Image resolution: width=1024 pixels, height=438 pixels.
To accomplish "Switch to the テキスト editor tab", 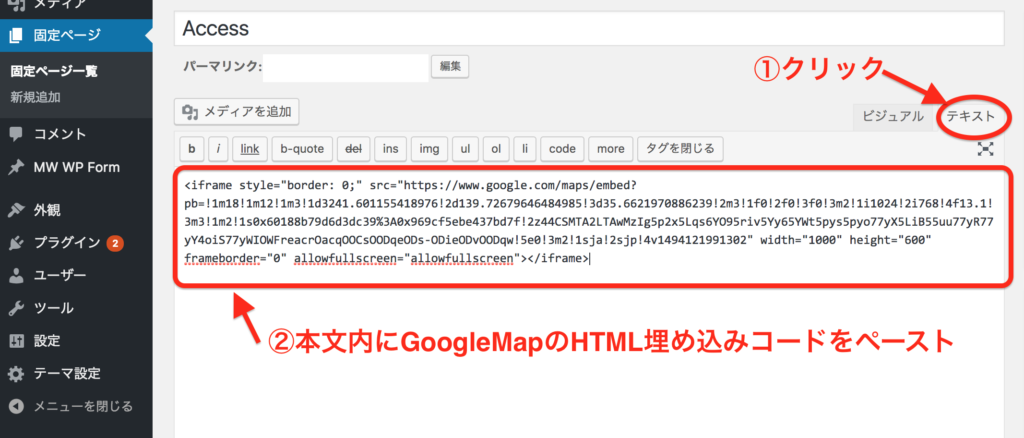I will coord(970,116).
